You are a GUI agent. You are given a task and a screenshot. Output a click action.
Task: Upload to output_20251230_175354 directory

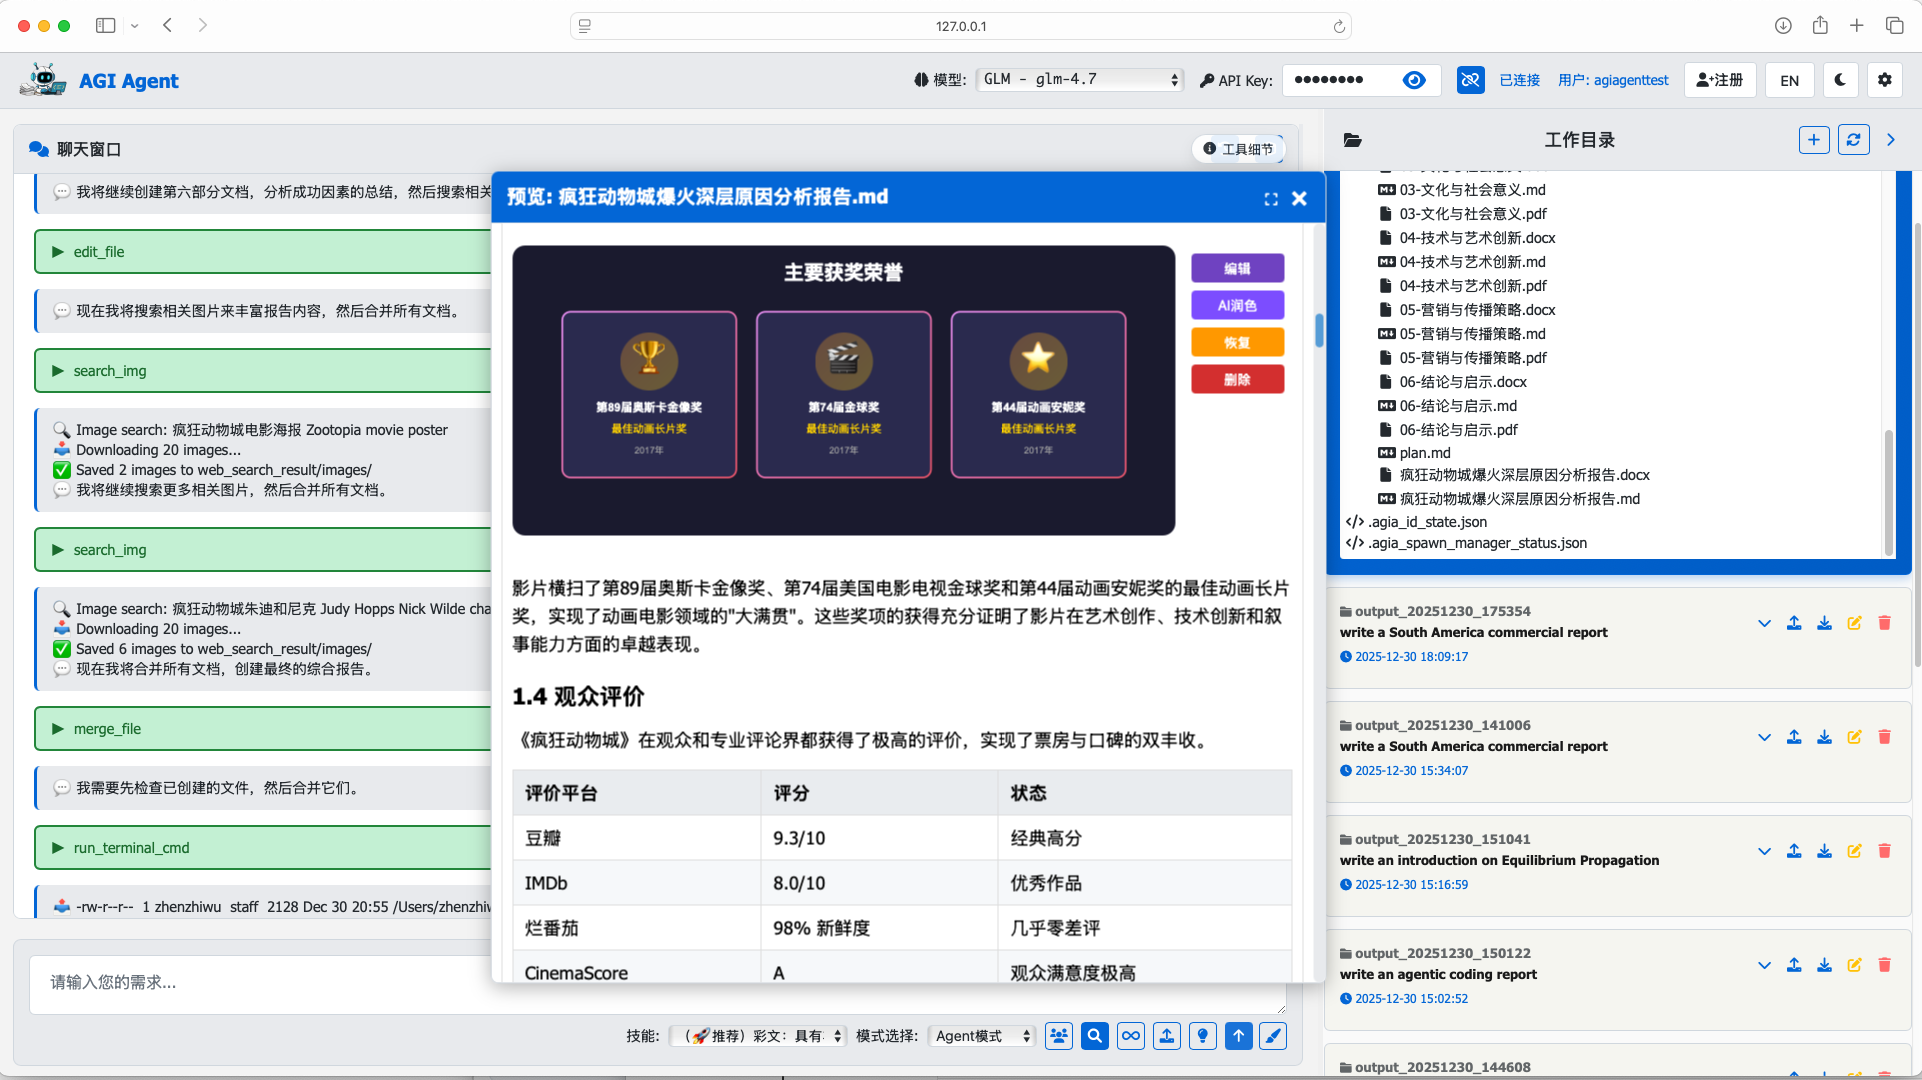[x=1794, y=623]
